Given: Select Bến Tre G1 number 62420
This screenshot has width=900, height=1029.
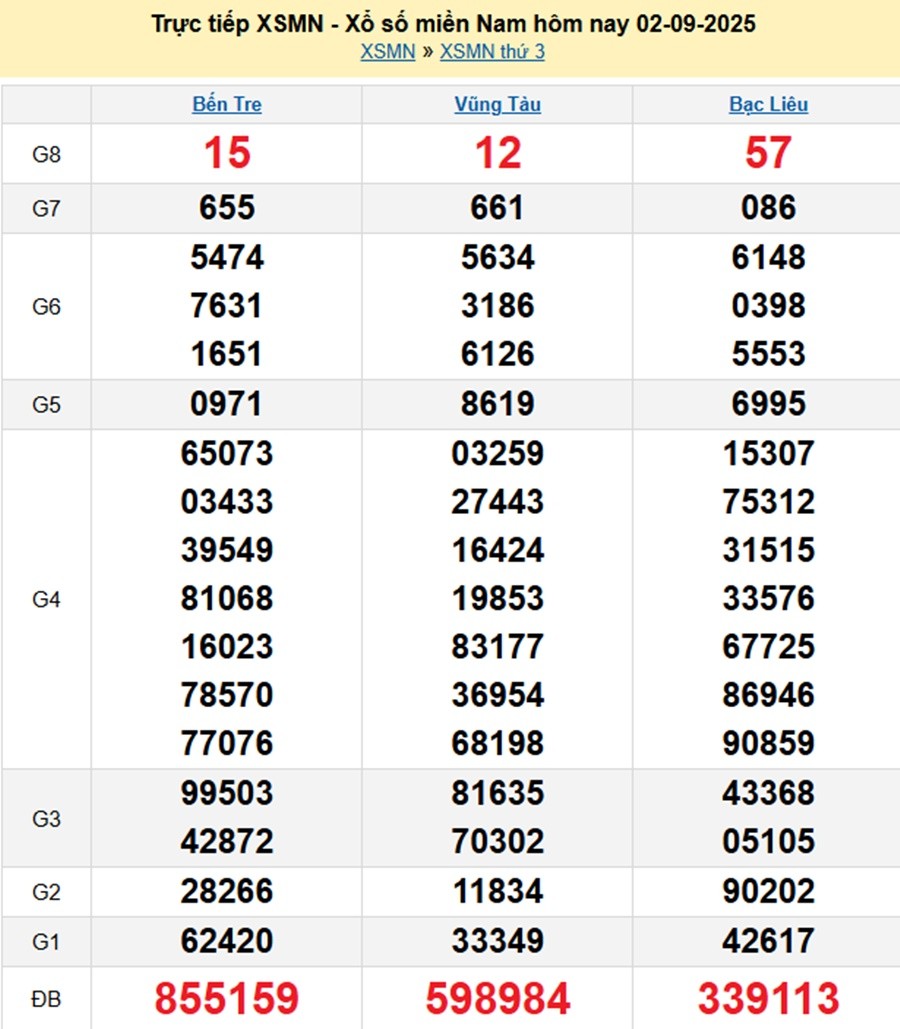Looking at the screenshot, I should click(227, 941).
